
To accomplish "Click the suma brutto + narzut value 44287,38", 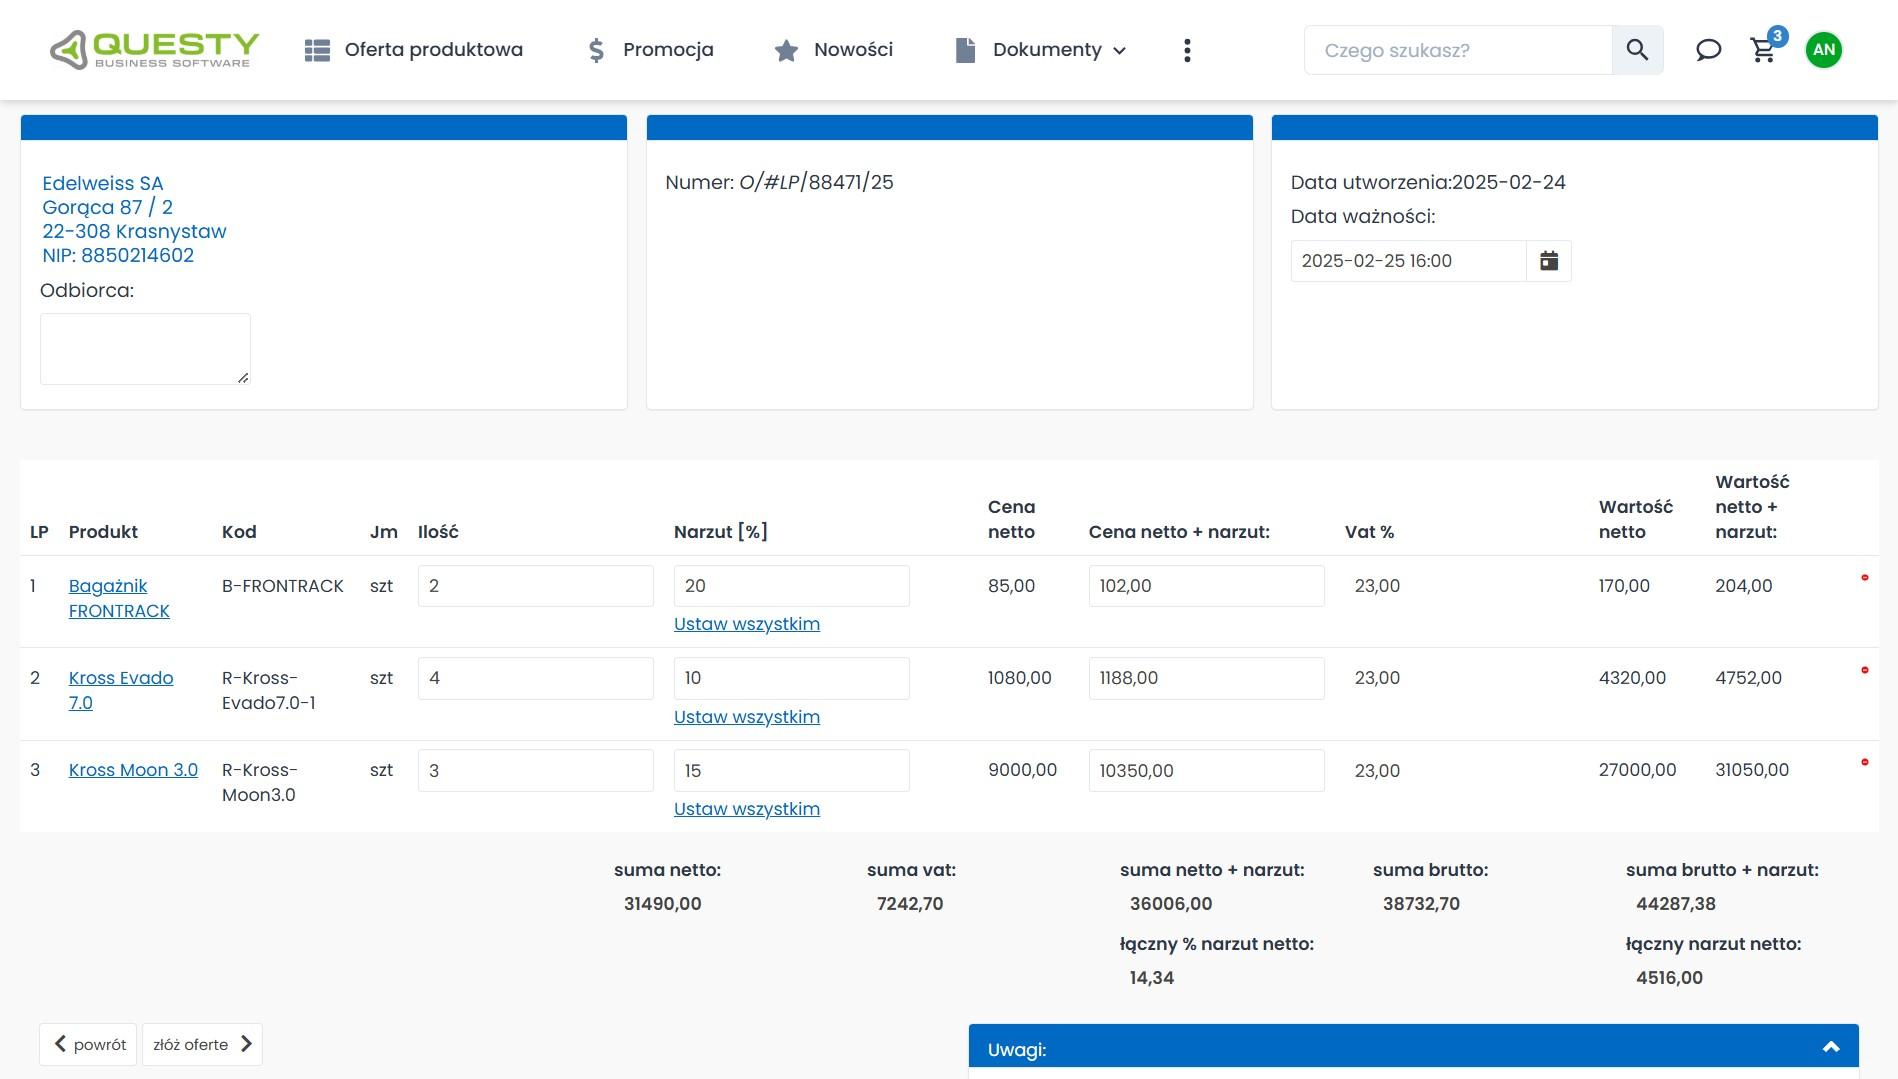I will [1676, 904].
